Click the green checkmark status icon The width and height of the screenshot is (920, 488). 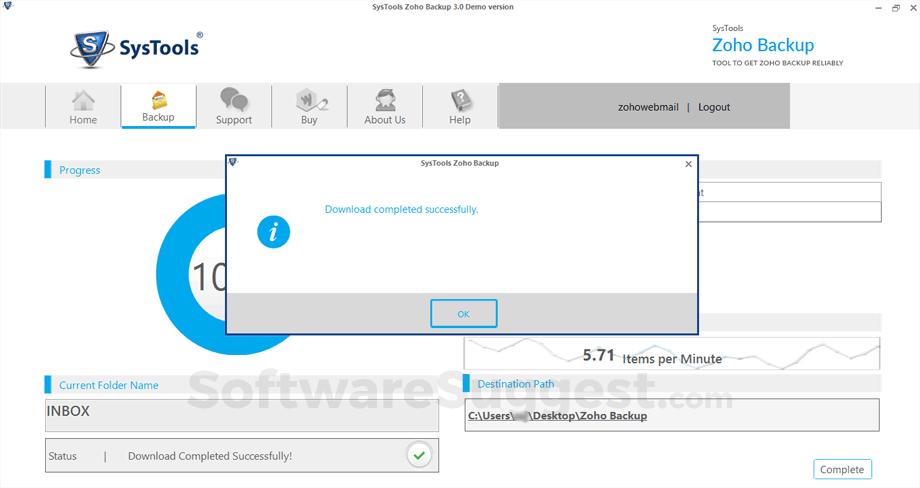click(419, 455)
